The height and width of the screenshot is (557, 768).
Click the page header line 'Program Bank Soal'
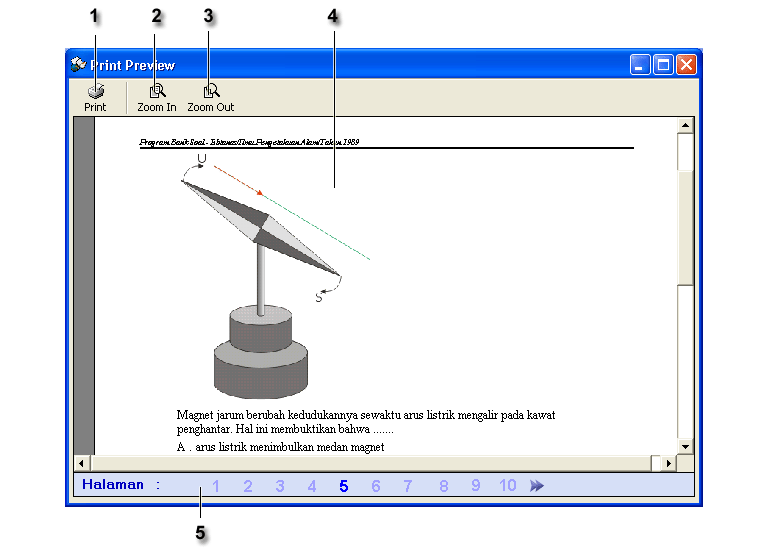[249, 142]
